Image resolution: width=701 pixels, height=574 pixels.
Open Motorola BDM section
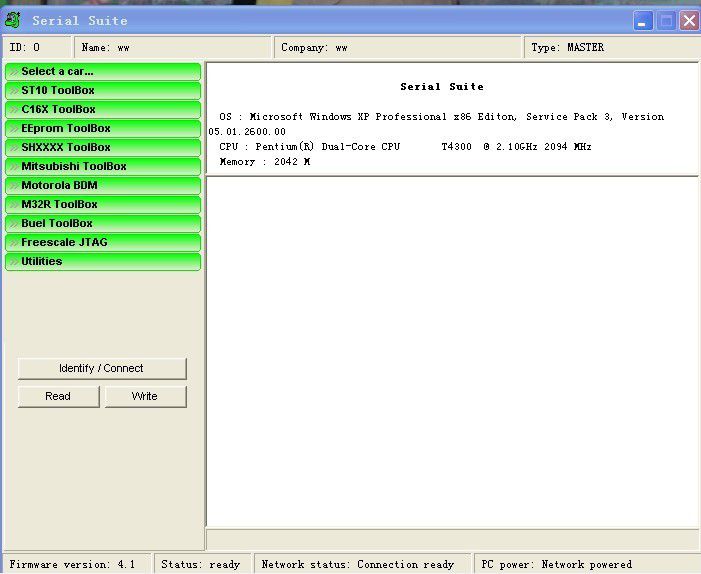(103, 185)
